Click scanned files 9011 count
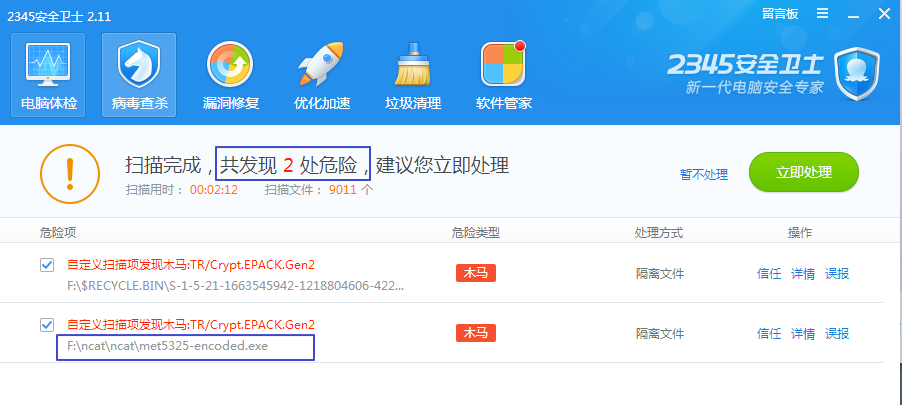 pos(343,190)
